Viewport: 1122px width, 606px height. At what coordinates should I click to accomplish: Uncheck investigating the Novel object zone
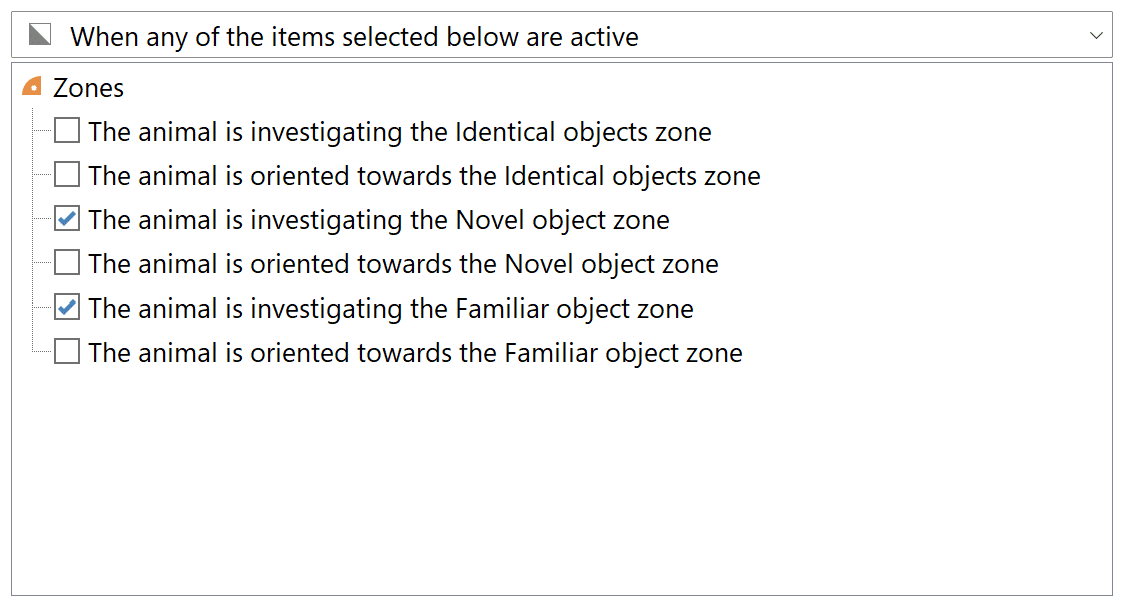tap(67, 219)
